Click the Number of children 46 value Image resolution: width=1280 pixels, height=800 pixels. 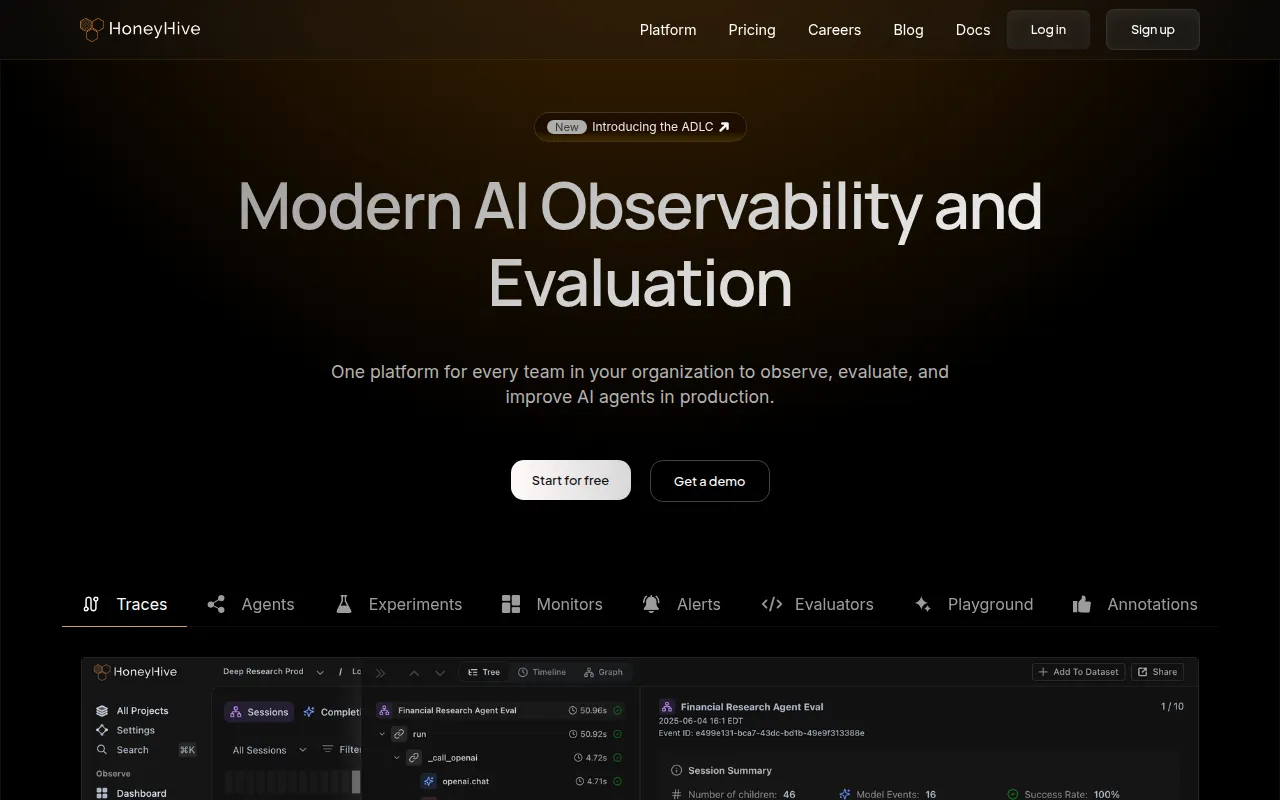coord(789,794)
